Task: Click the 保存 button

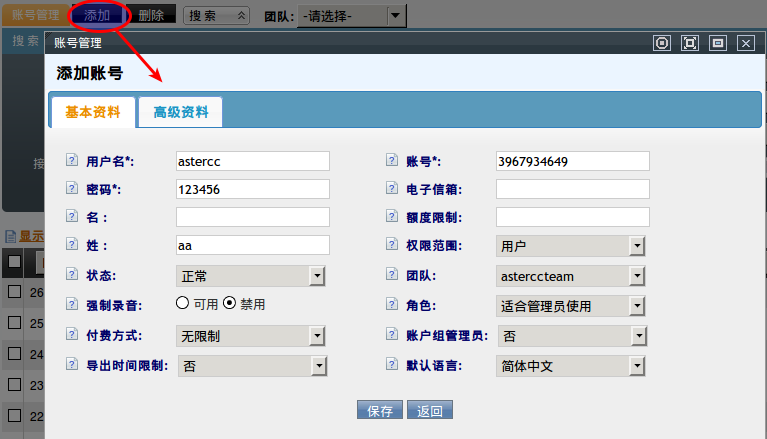Action: pos(380,410)
